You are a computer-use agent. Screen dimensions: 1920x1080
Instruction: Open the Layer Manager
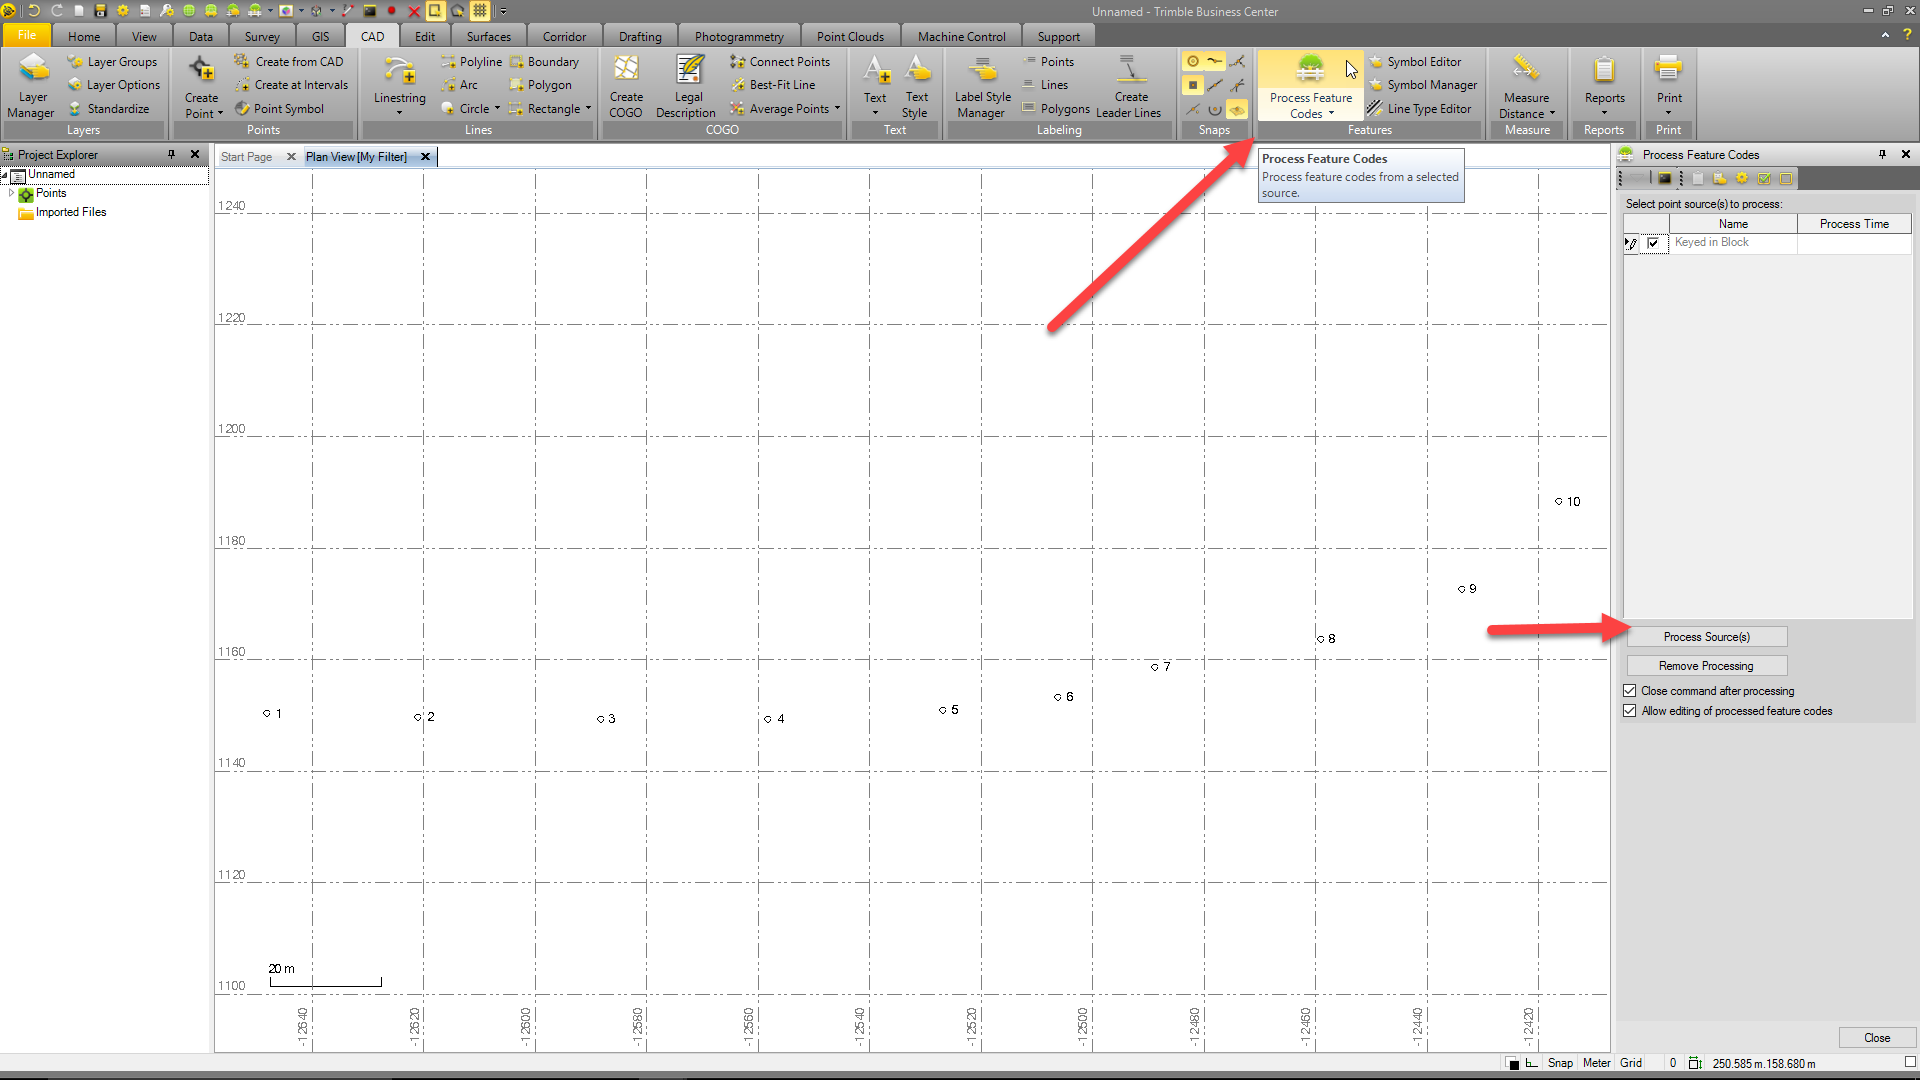coord(31,85)
